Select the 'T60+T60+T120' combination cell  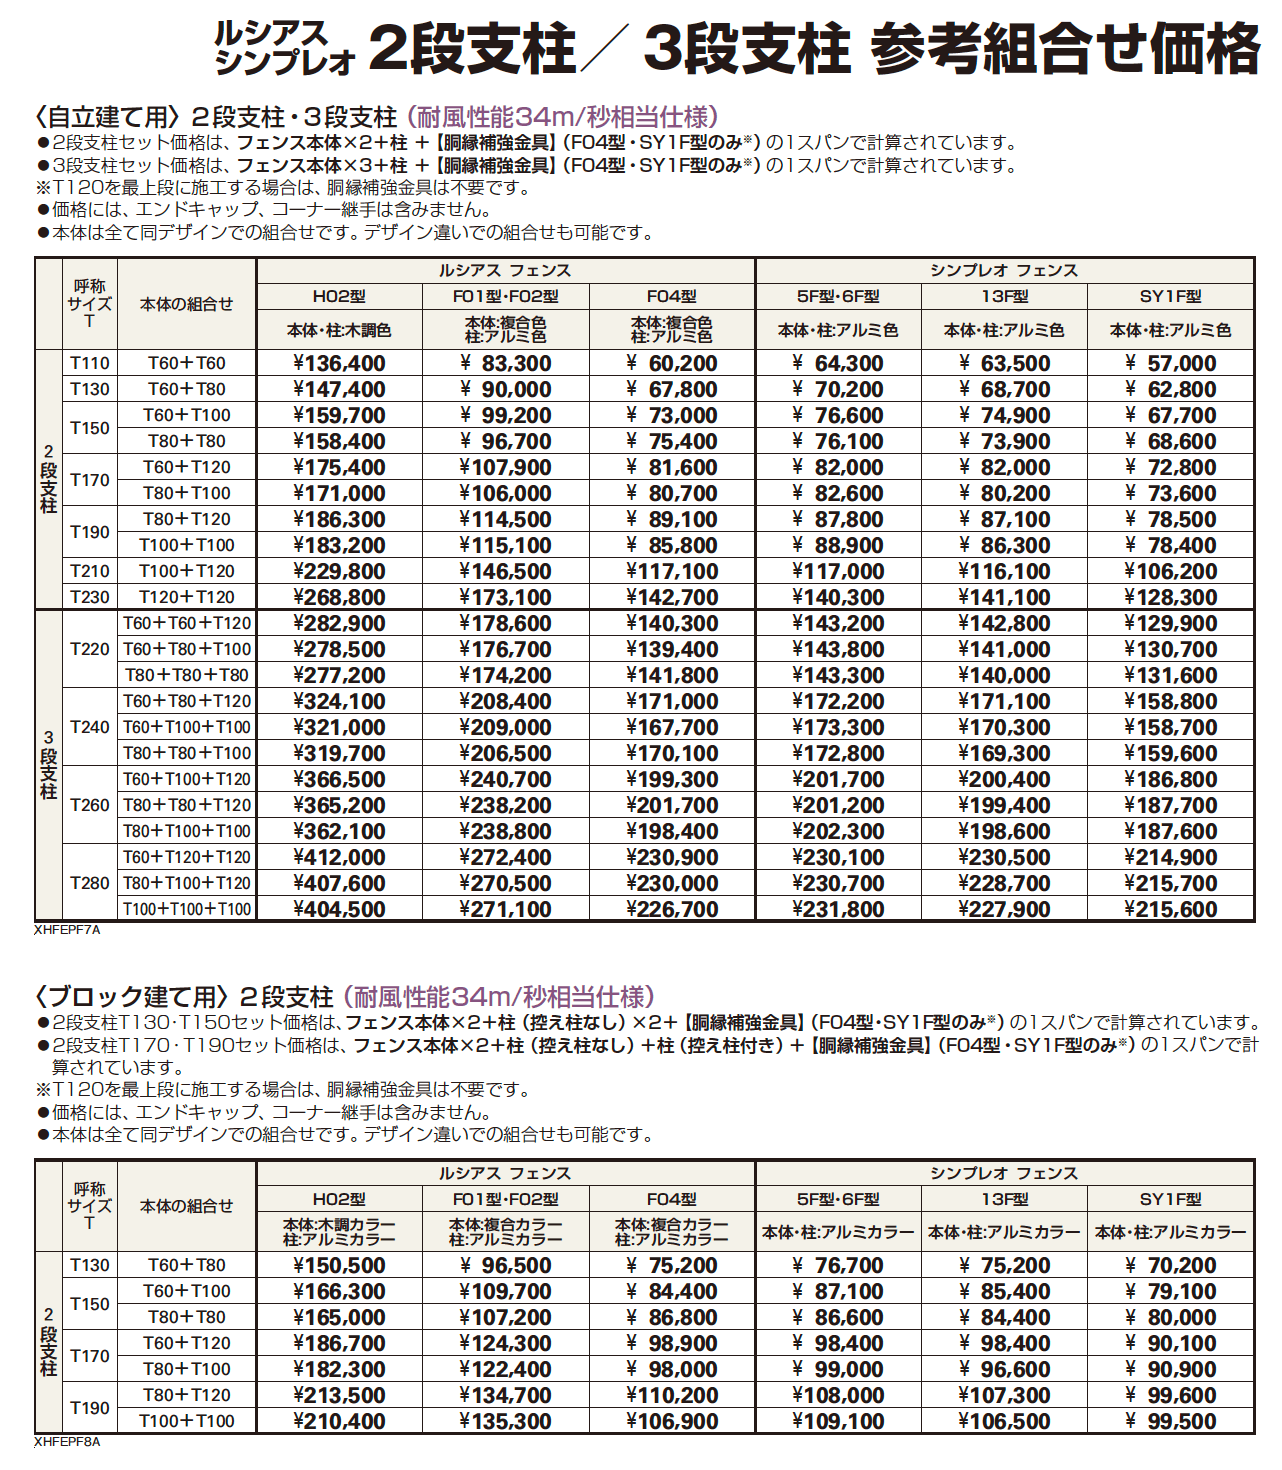[187, 623]
